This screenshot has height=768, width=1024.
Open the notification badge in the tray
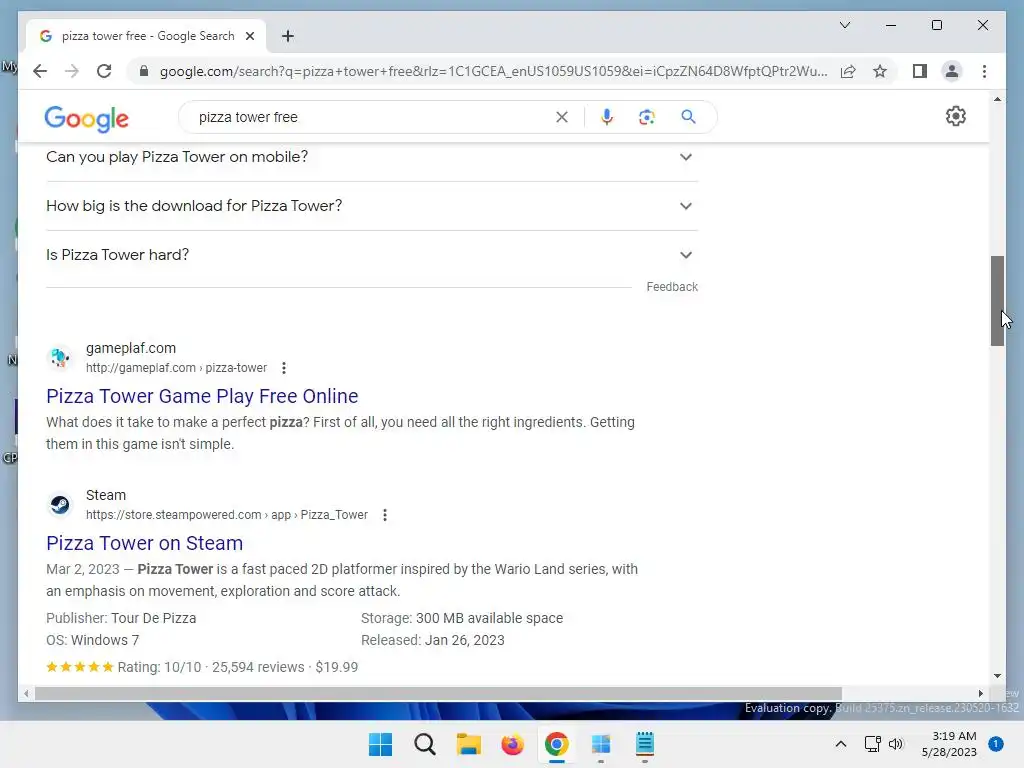(x=995, y=744)
